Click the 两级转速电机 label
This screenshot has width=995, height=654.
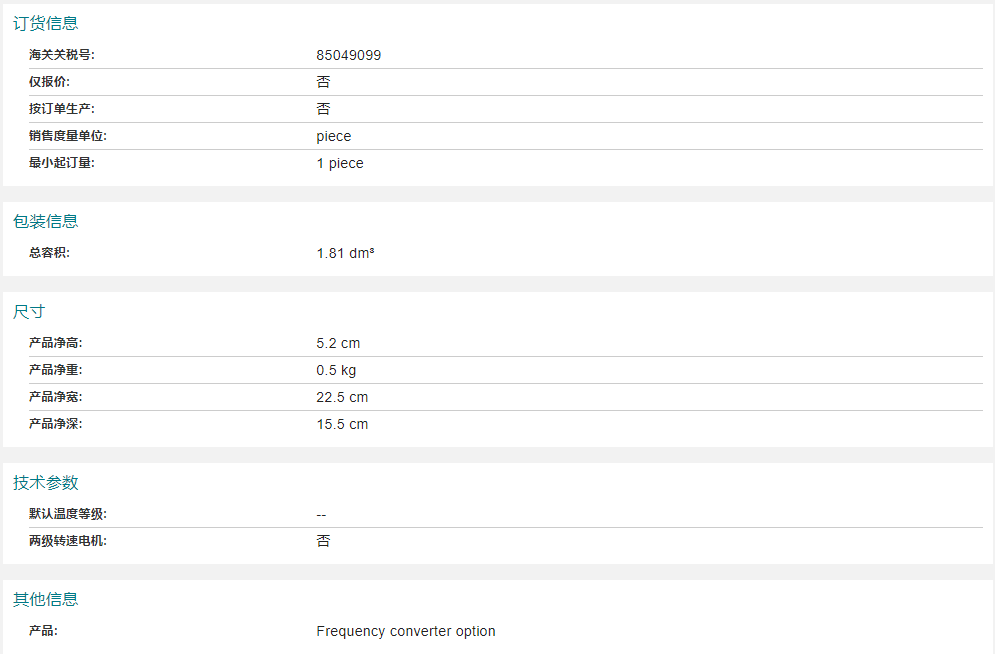click(x=68, y=541)
